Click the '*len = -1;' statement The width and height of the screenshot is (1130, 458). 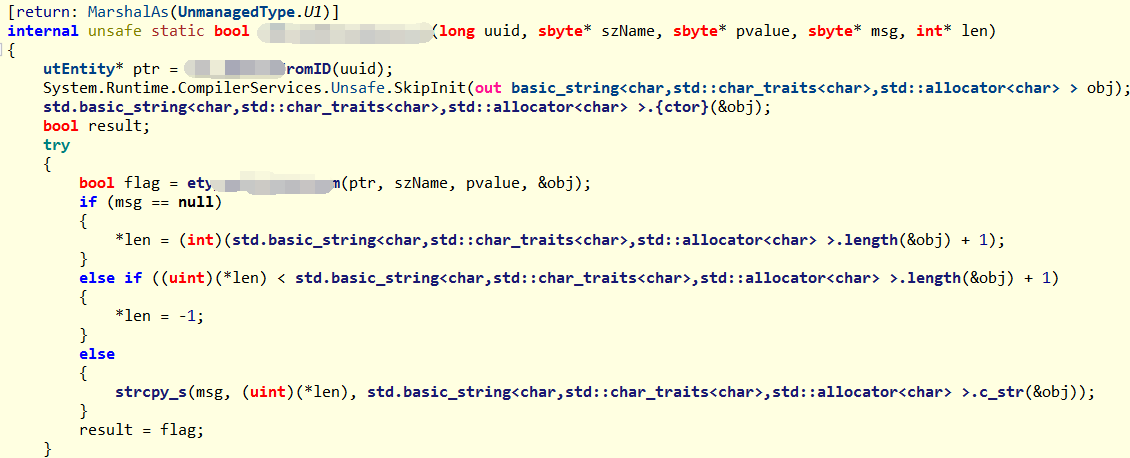(x=159, y=316)
